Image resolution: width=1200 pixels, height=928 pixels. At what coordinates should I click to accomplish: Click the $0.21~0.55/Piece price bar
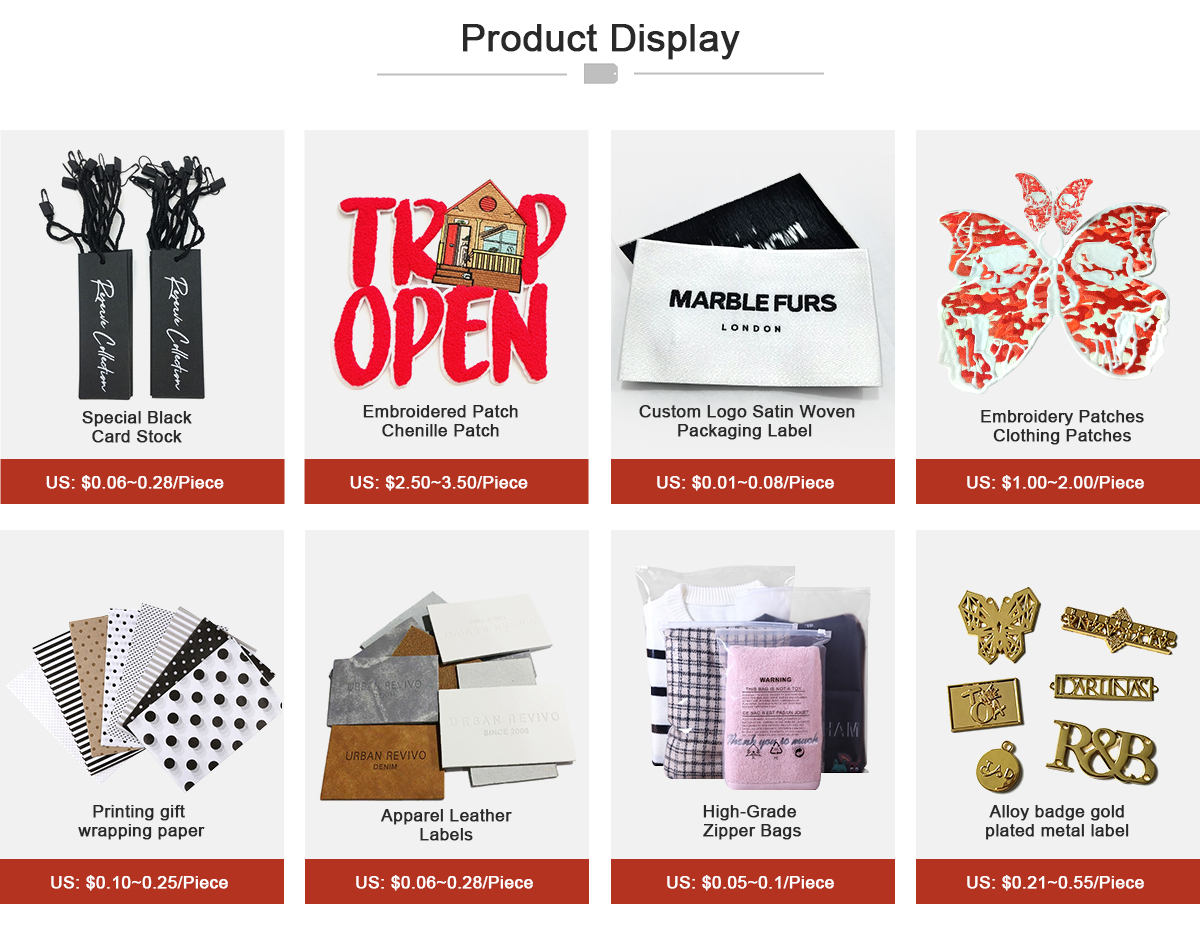[1058, 882]
